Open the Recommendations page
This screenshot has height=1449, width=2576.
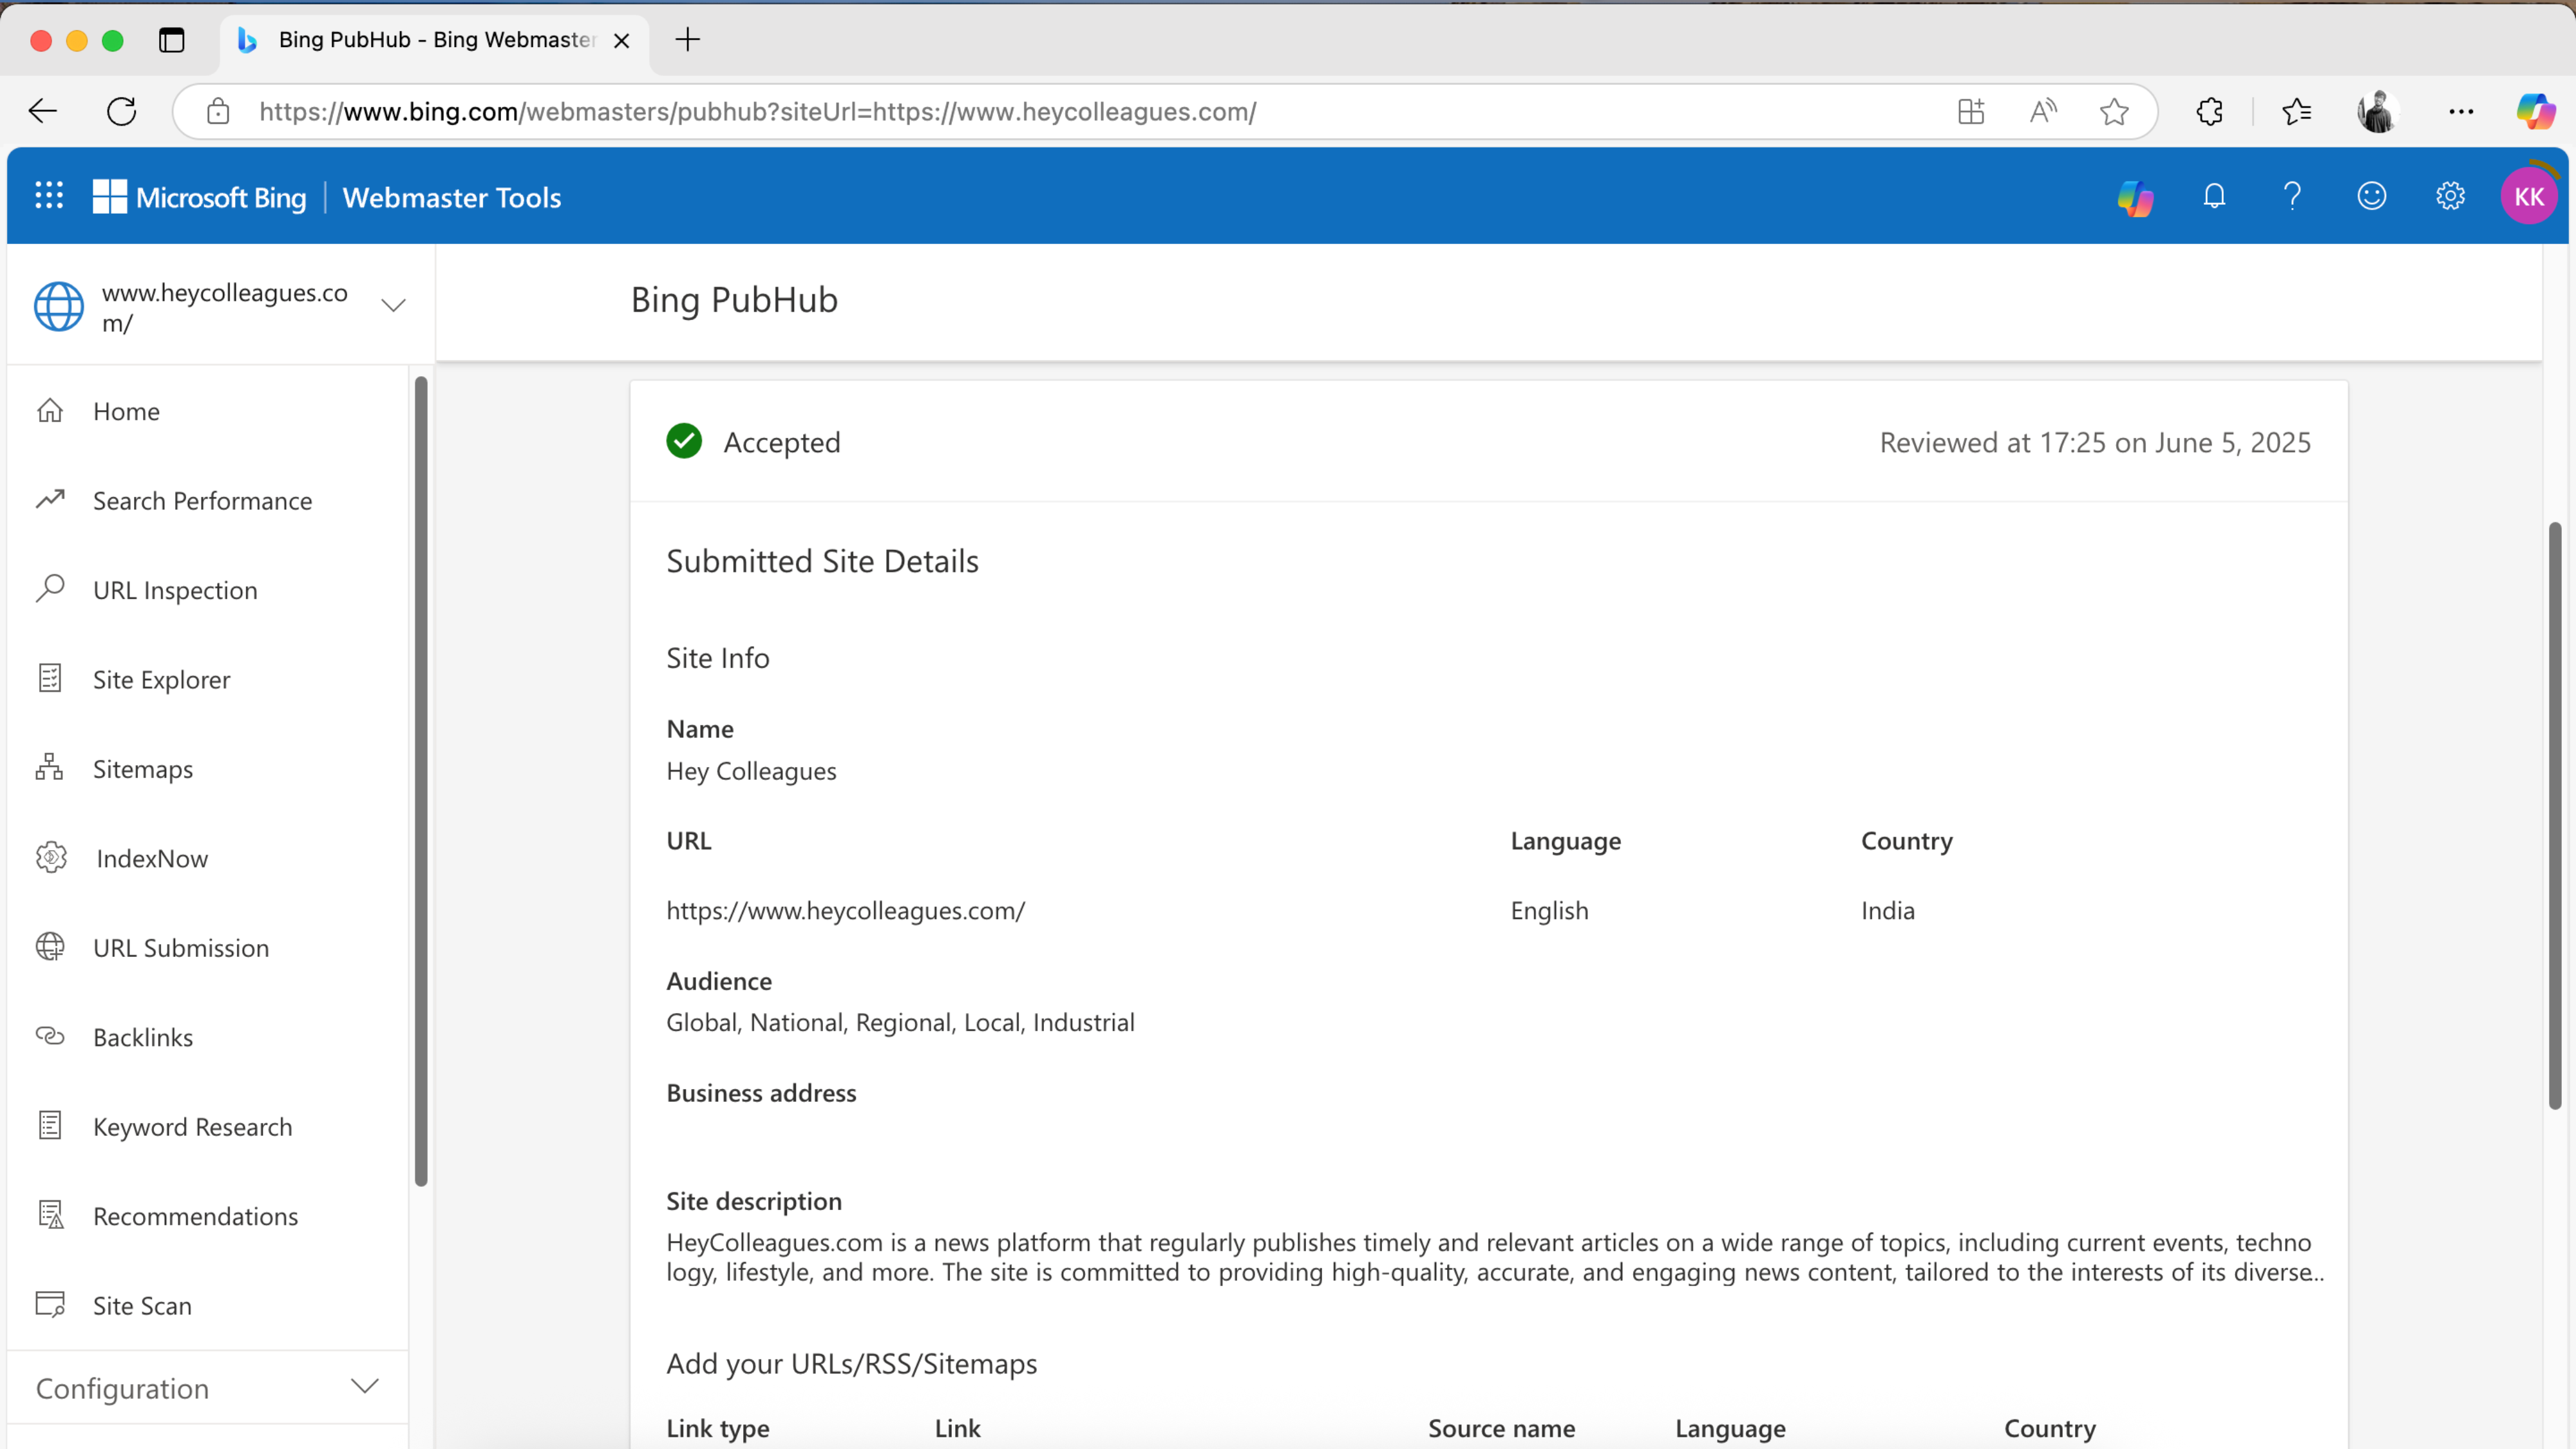point(196,1216)
